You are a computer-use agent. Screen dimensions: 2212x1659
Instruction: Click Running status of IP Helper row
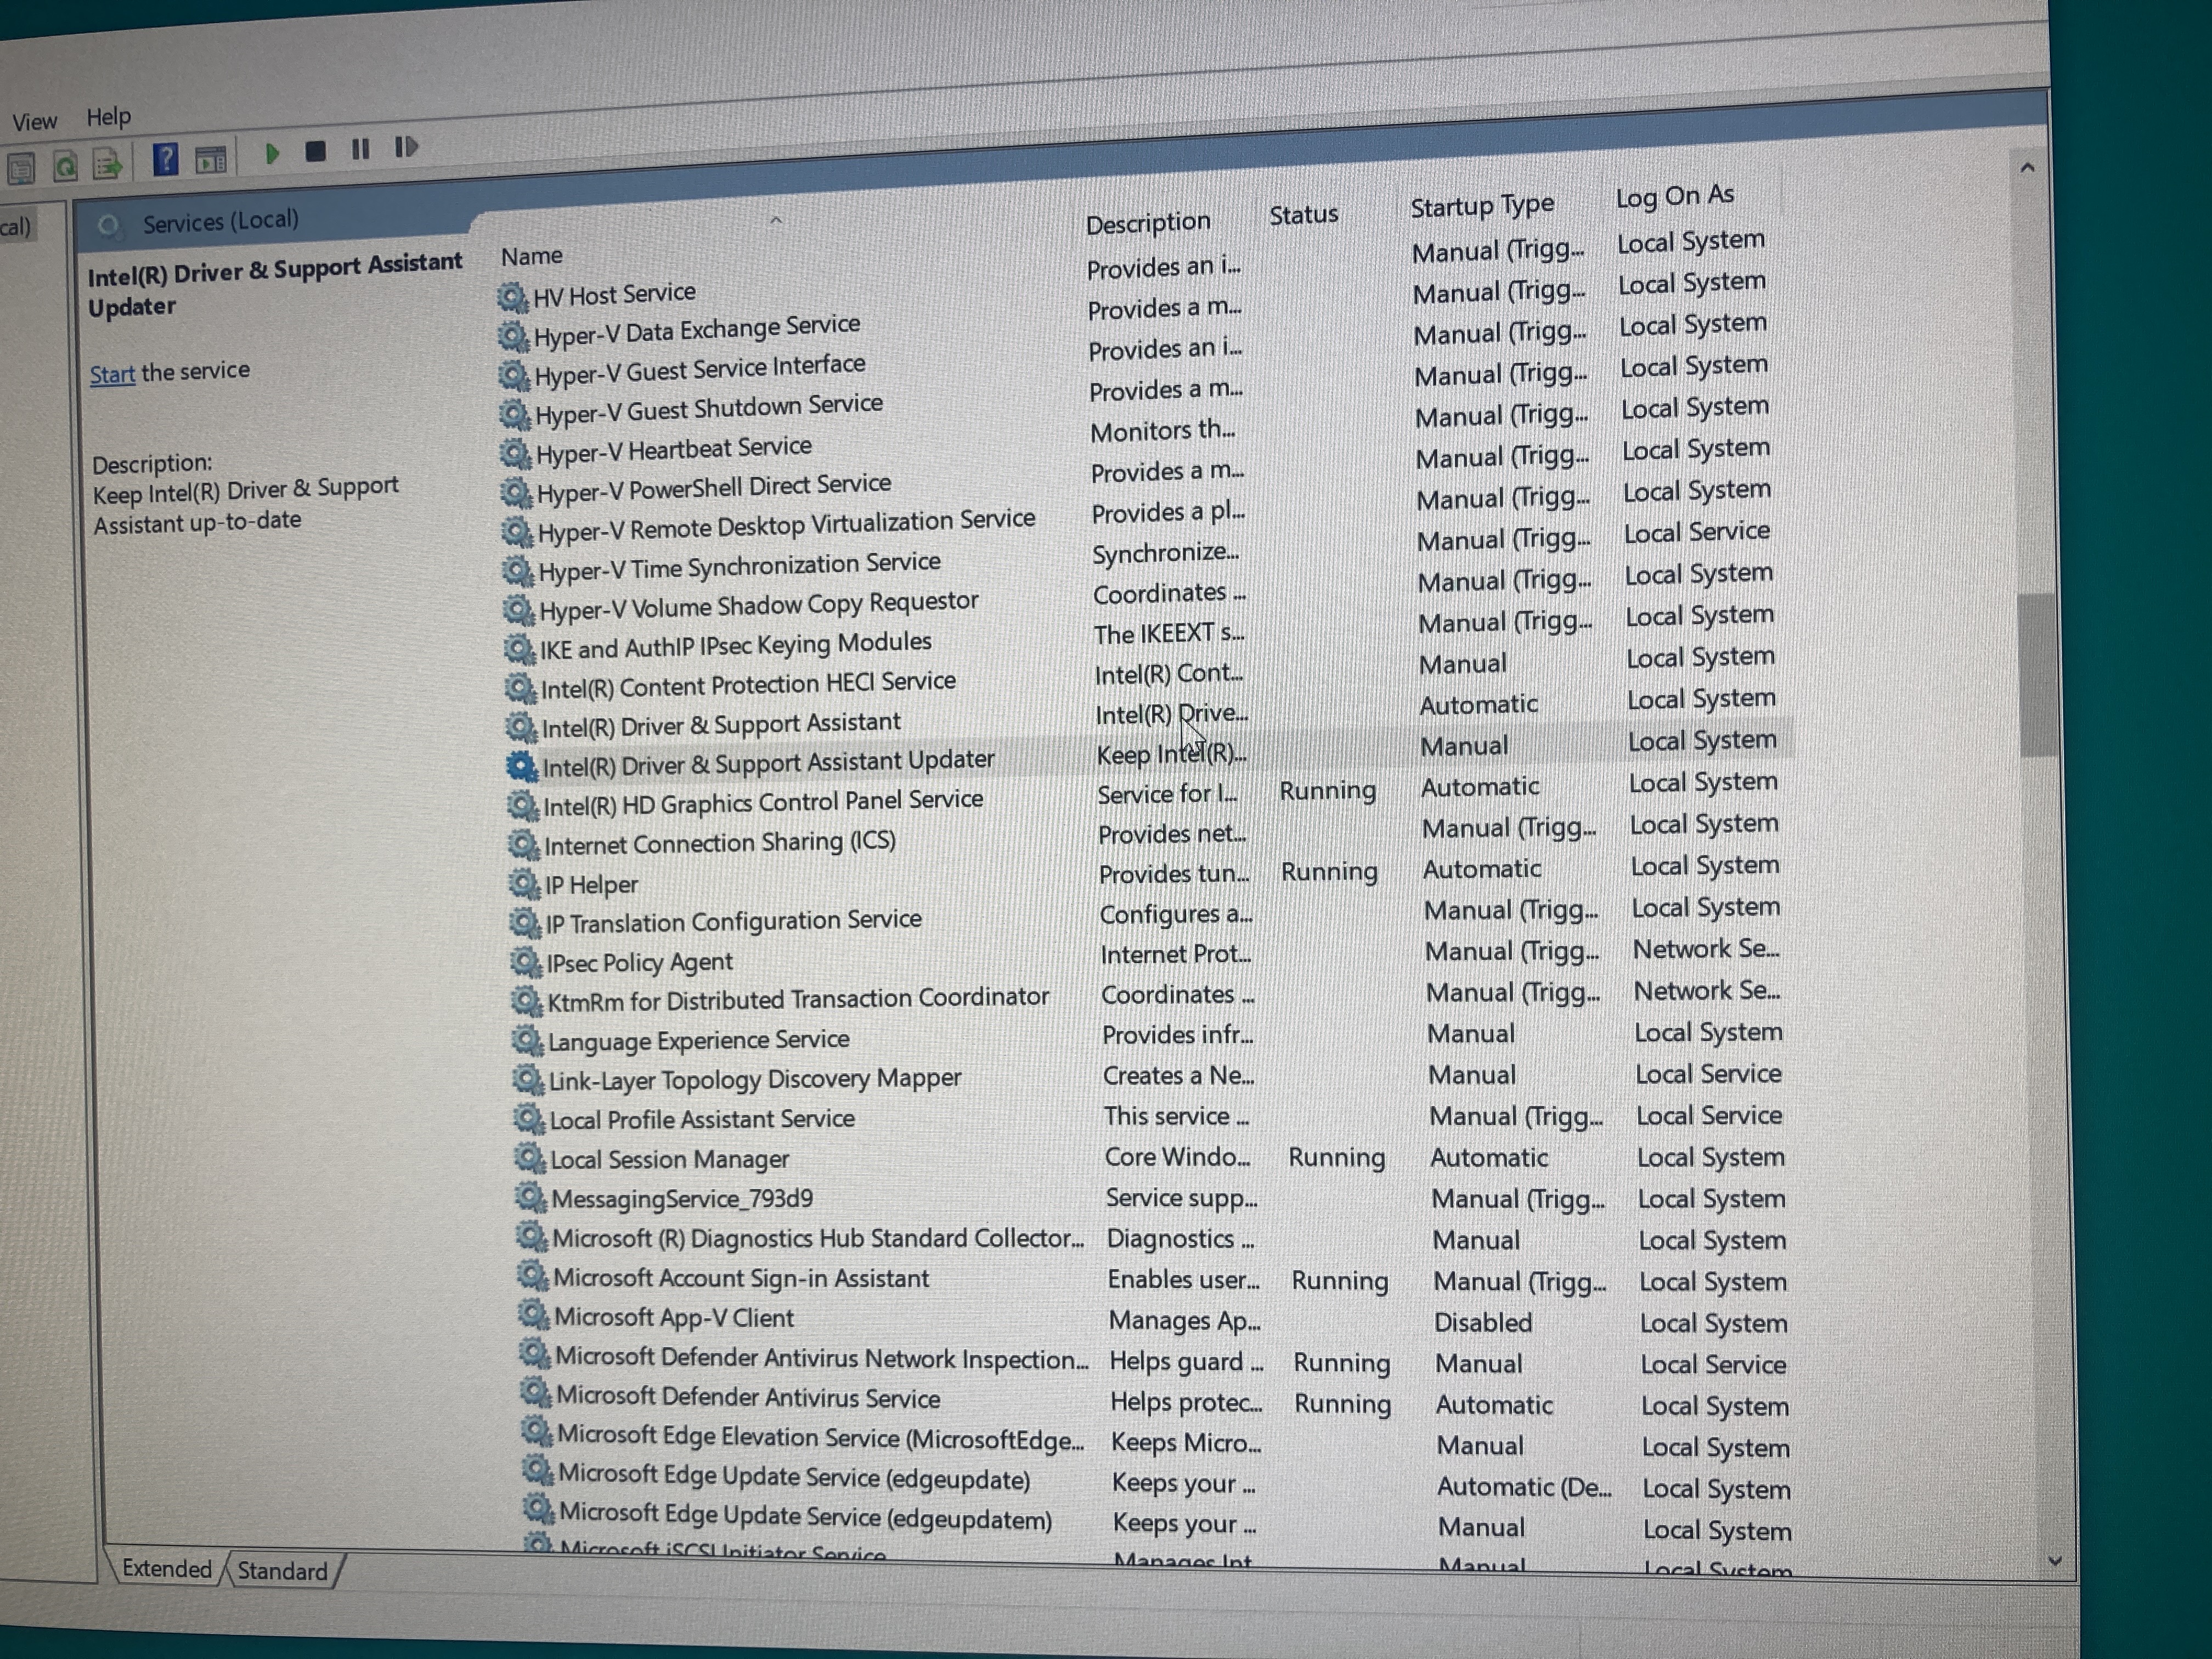[x=1329, y=872]
